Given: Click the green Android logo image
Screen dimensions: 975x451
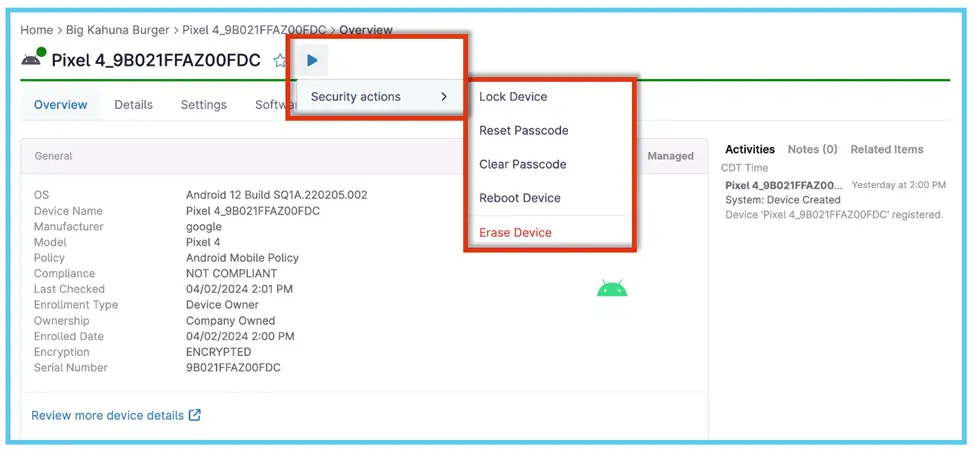Looking at the screenshot, I should [612, 288].
